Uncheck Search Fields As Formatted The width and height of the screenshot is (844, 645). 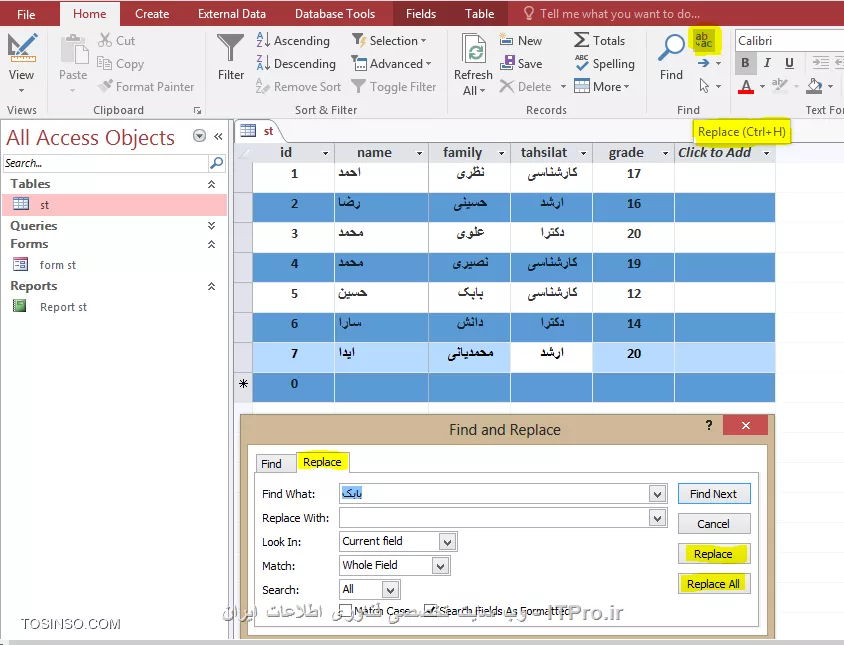point(431,610)
